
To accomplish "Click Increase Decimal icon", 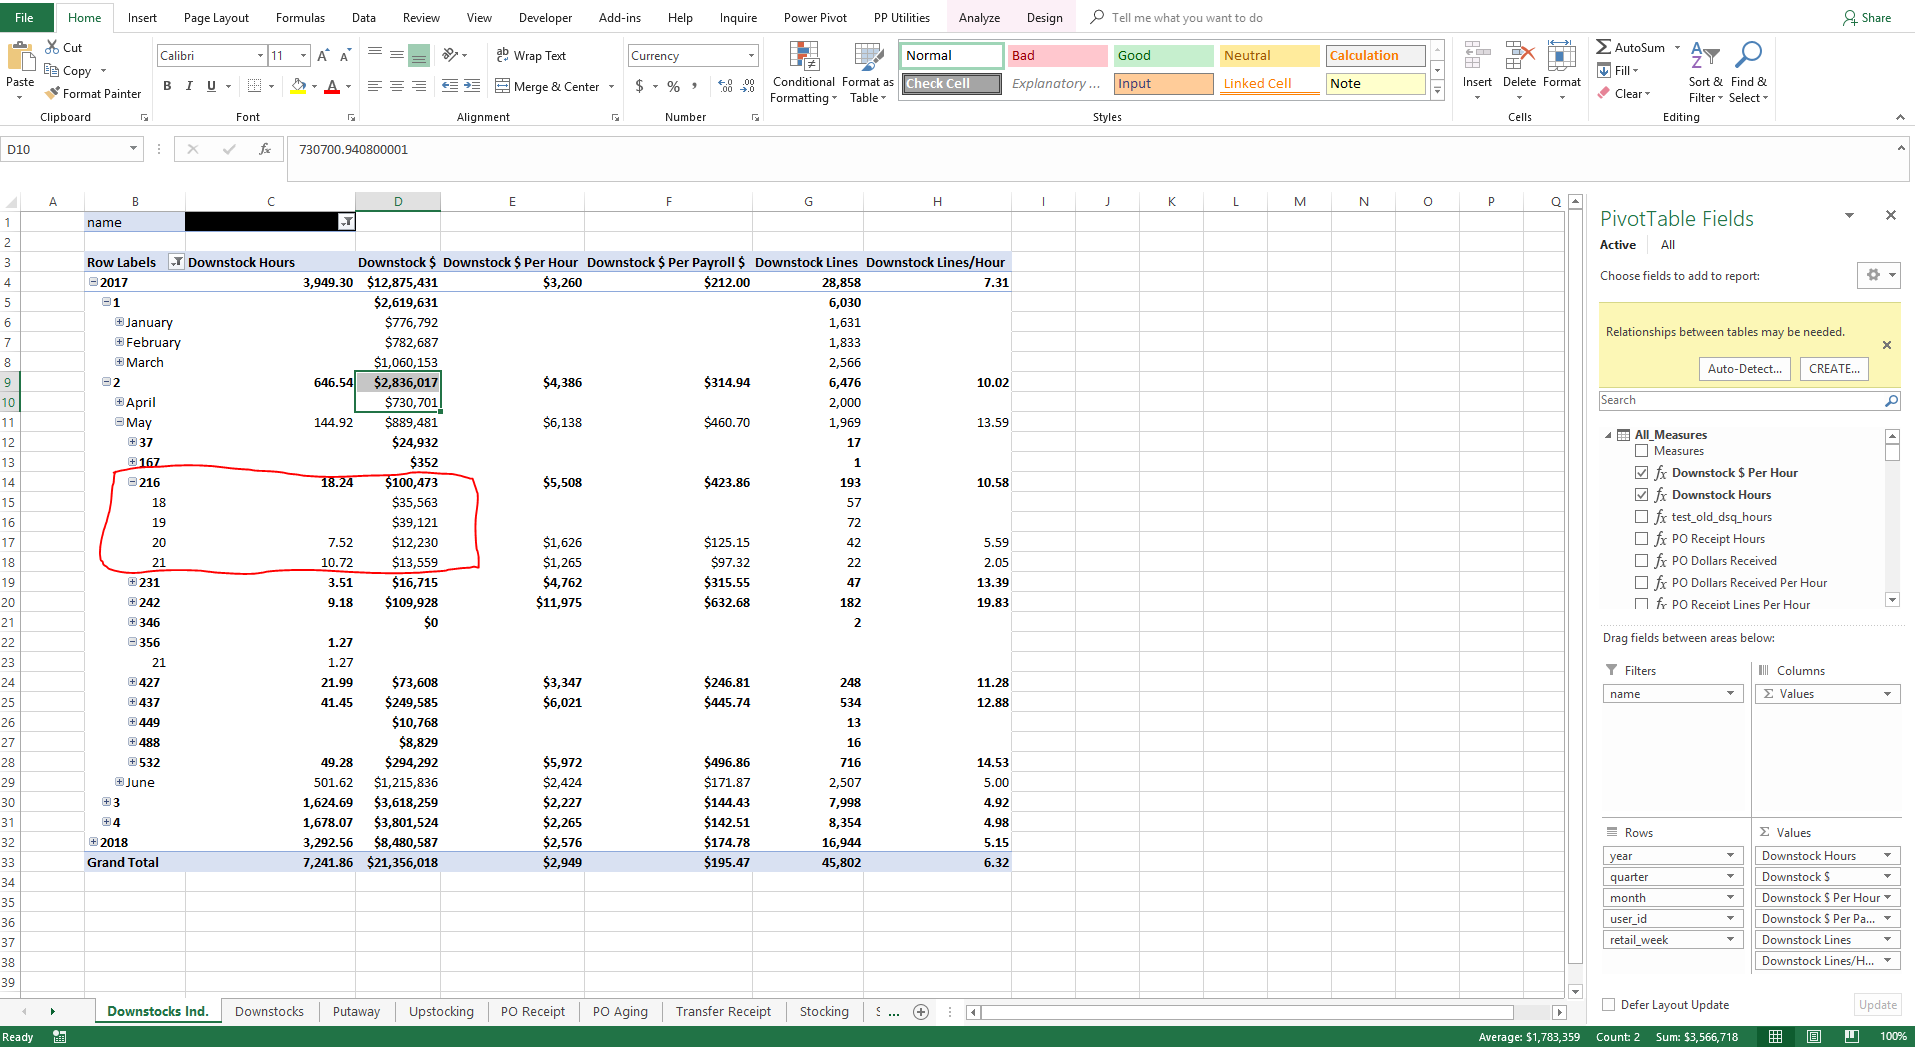I will point(726,86).
